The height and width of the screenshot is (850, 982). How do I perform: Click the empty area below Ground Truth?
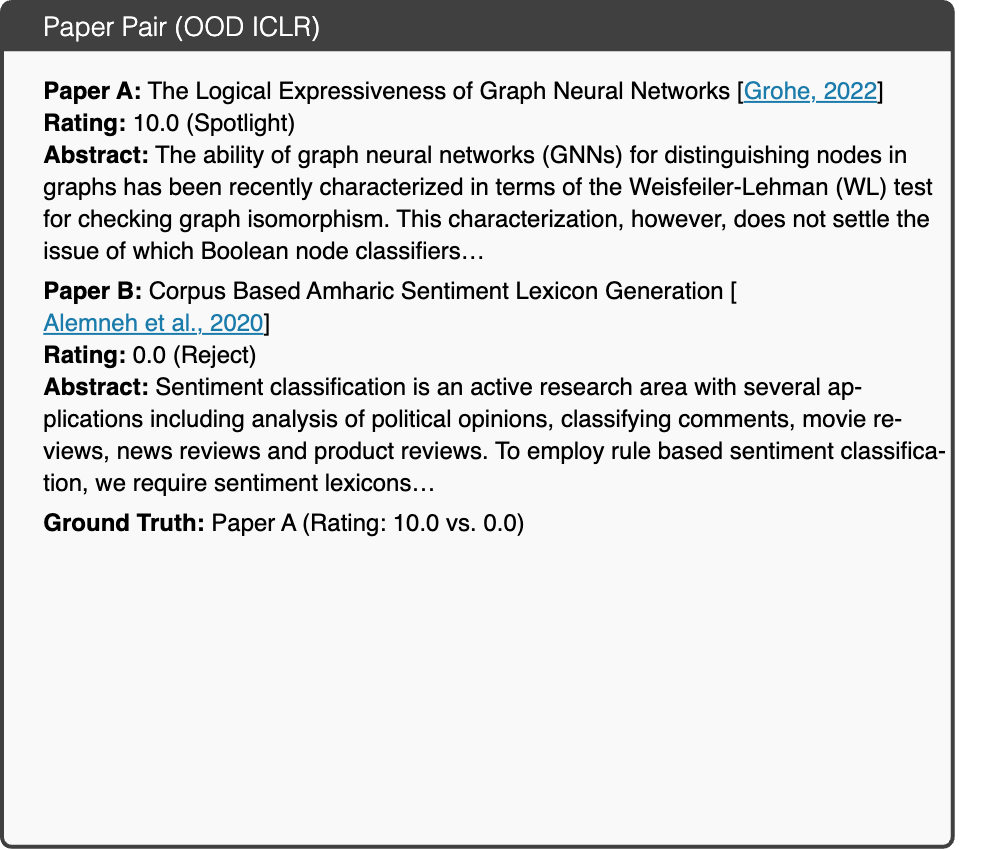tap(477, 689)
